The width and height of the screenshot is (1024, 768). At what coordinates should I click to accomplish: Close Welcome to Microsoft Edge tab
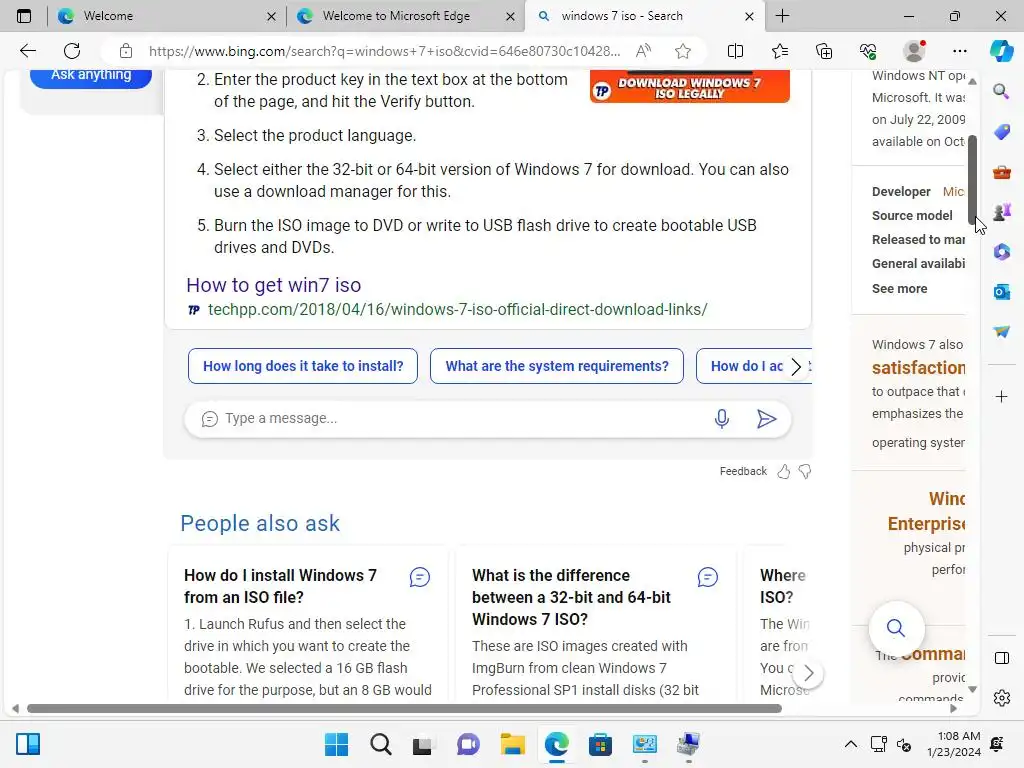510,16
